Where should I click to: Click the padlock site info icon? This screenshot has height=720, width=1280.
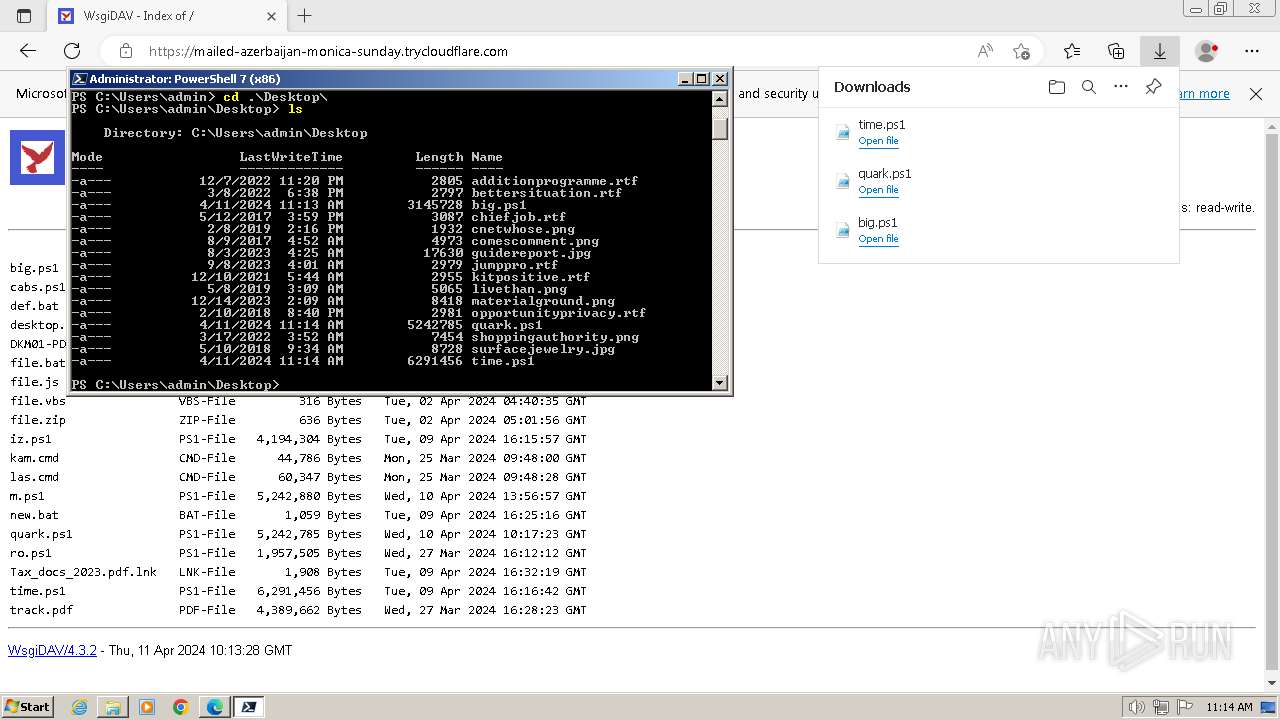point(126,51)
